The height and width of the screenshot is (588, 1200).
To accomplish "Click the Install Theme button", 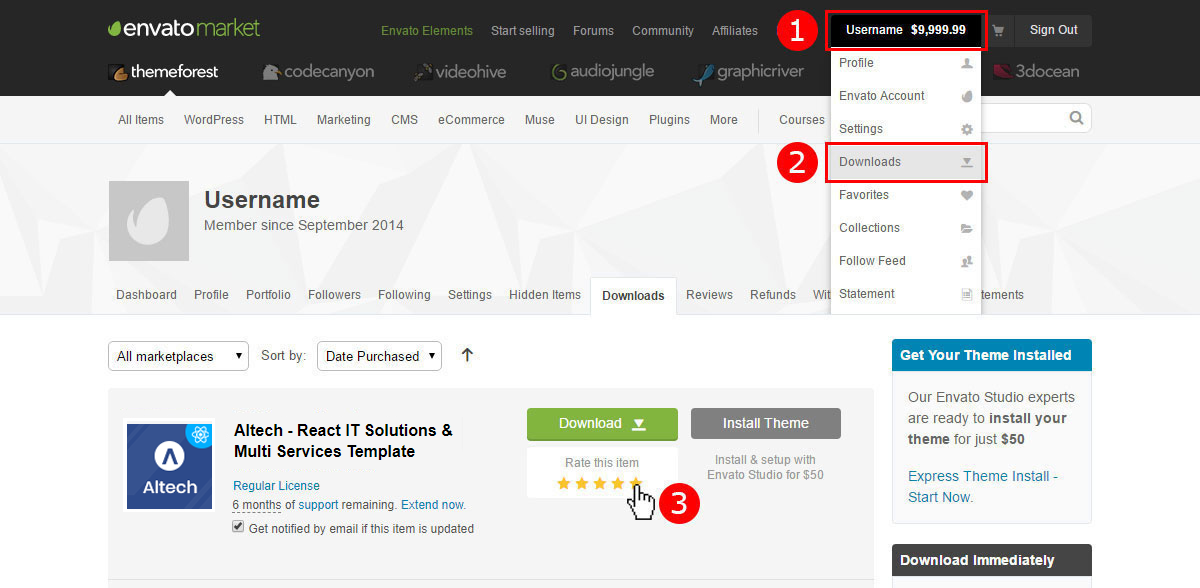I will [x=765, y=424].
